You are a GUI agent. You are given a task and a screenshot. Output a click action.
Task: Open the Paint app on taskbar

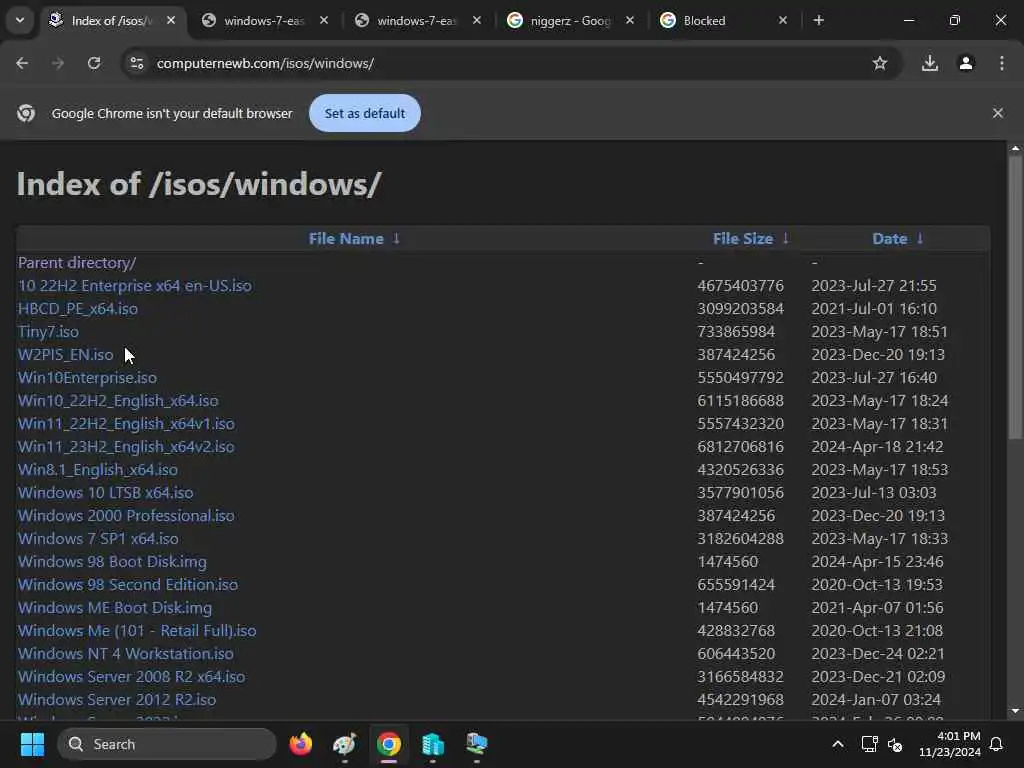(344, 744)
